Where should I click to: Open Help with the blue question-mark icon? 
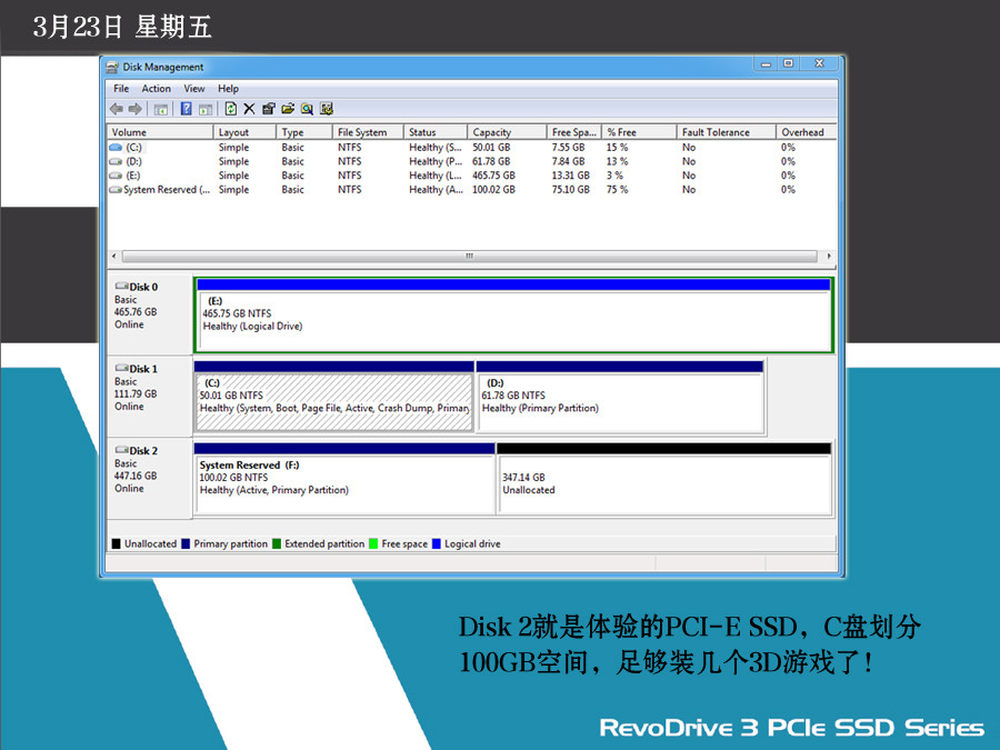click(186, 109)
